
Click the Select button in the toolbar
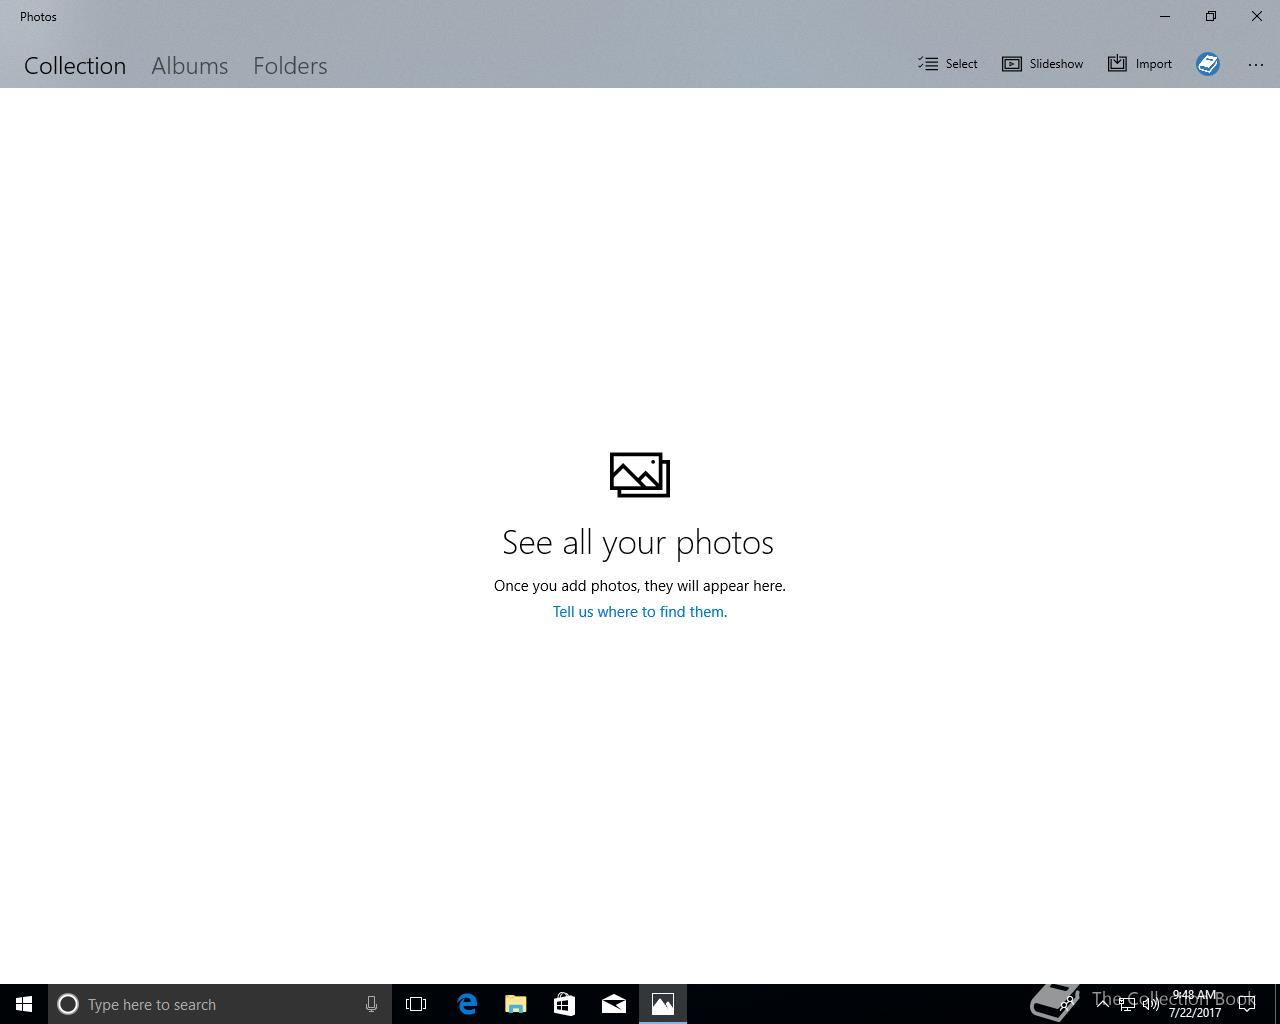point(948,64)
